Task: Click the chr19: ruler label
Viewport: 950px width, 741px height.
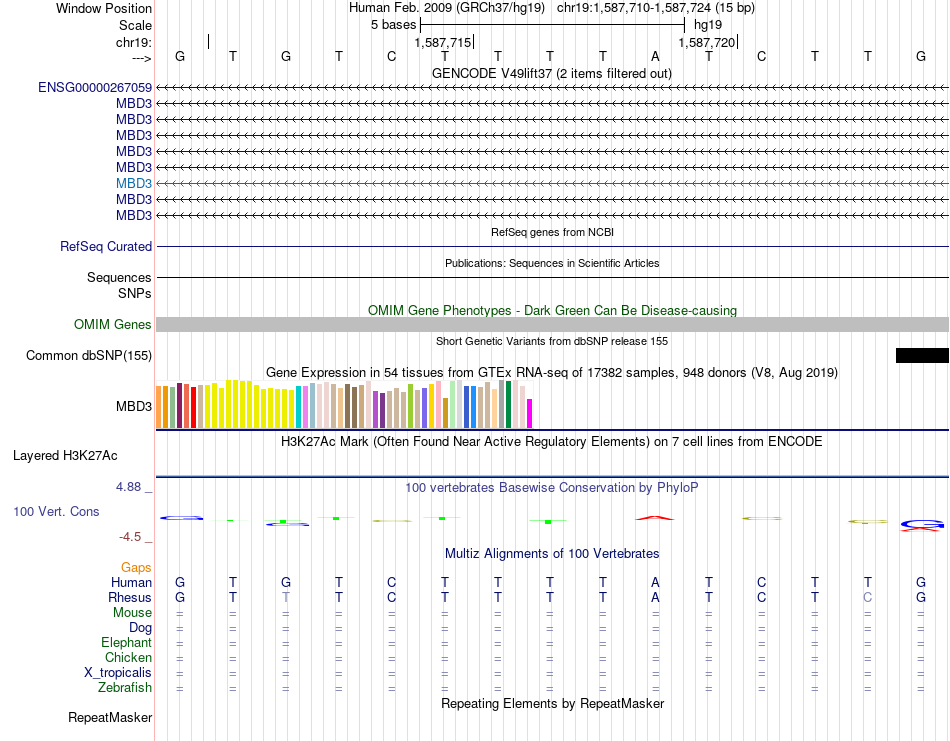Action: click(x=134, y=42)
